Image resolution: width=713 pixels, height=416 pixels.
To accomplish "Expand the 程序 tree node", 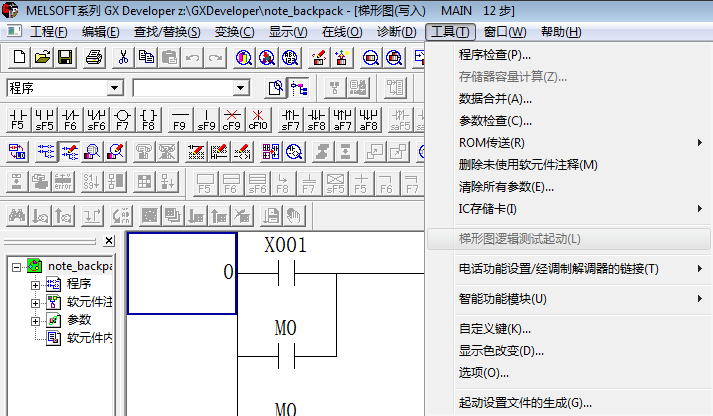I will click(35, 285).
